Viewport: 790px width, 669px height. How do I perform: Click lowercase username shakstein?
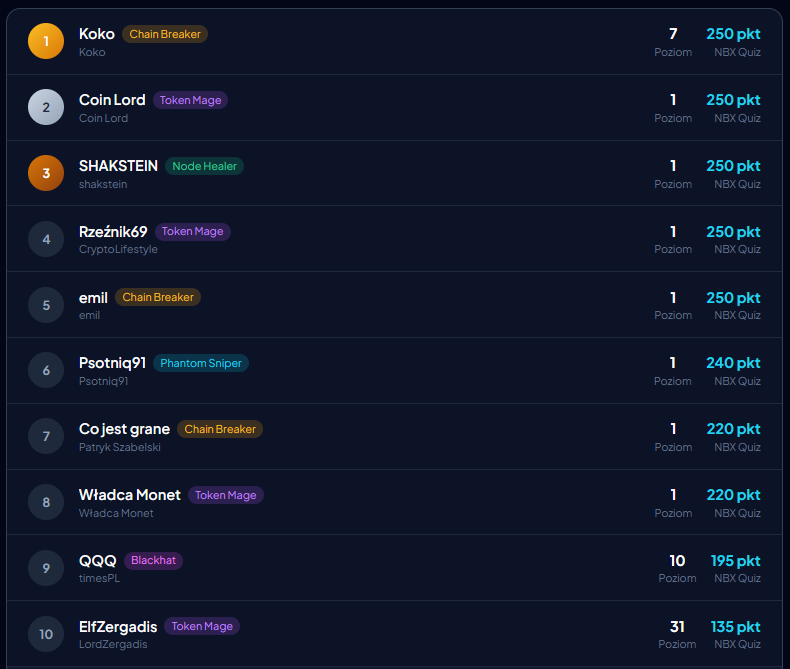coord(103,184)
